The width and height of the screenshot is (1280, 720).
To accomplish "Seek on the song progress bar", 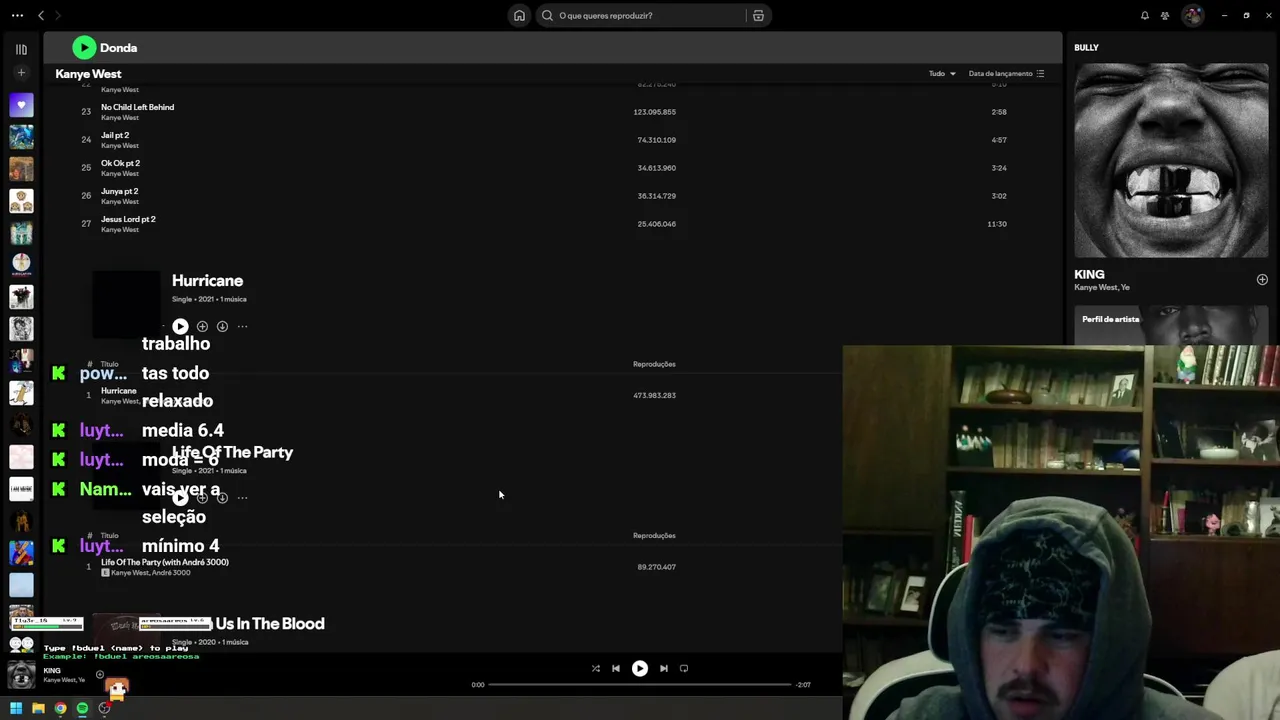I will [x=640, y=685].
